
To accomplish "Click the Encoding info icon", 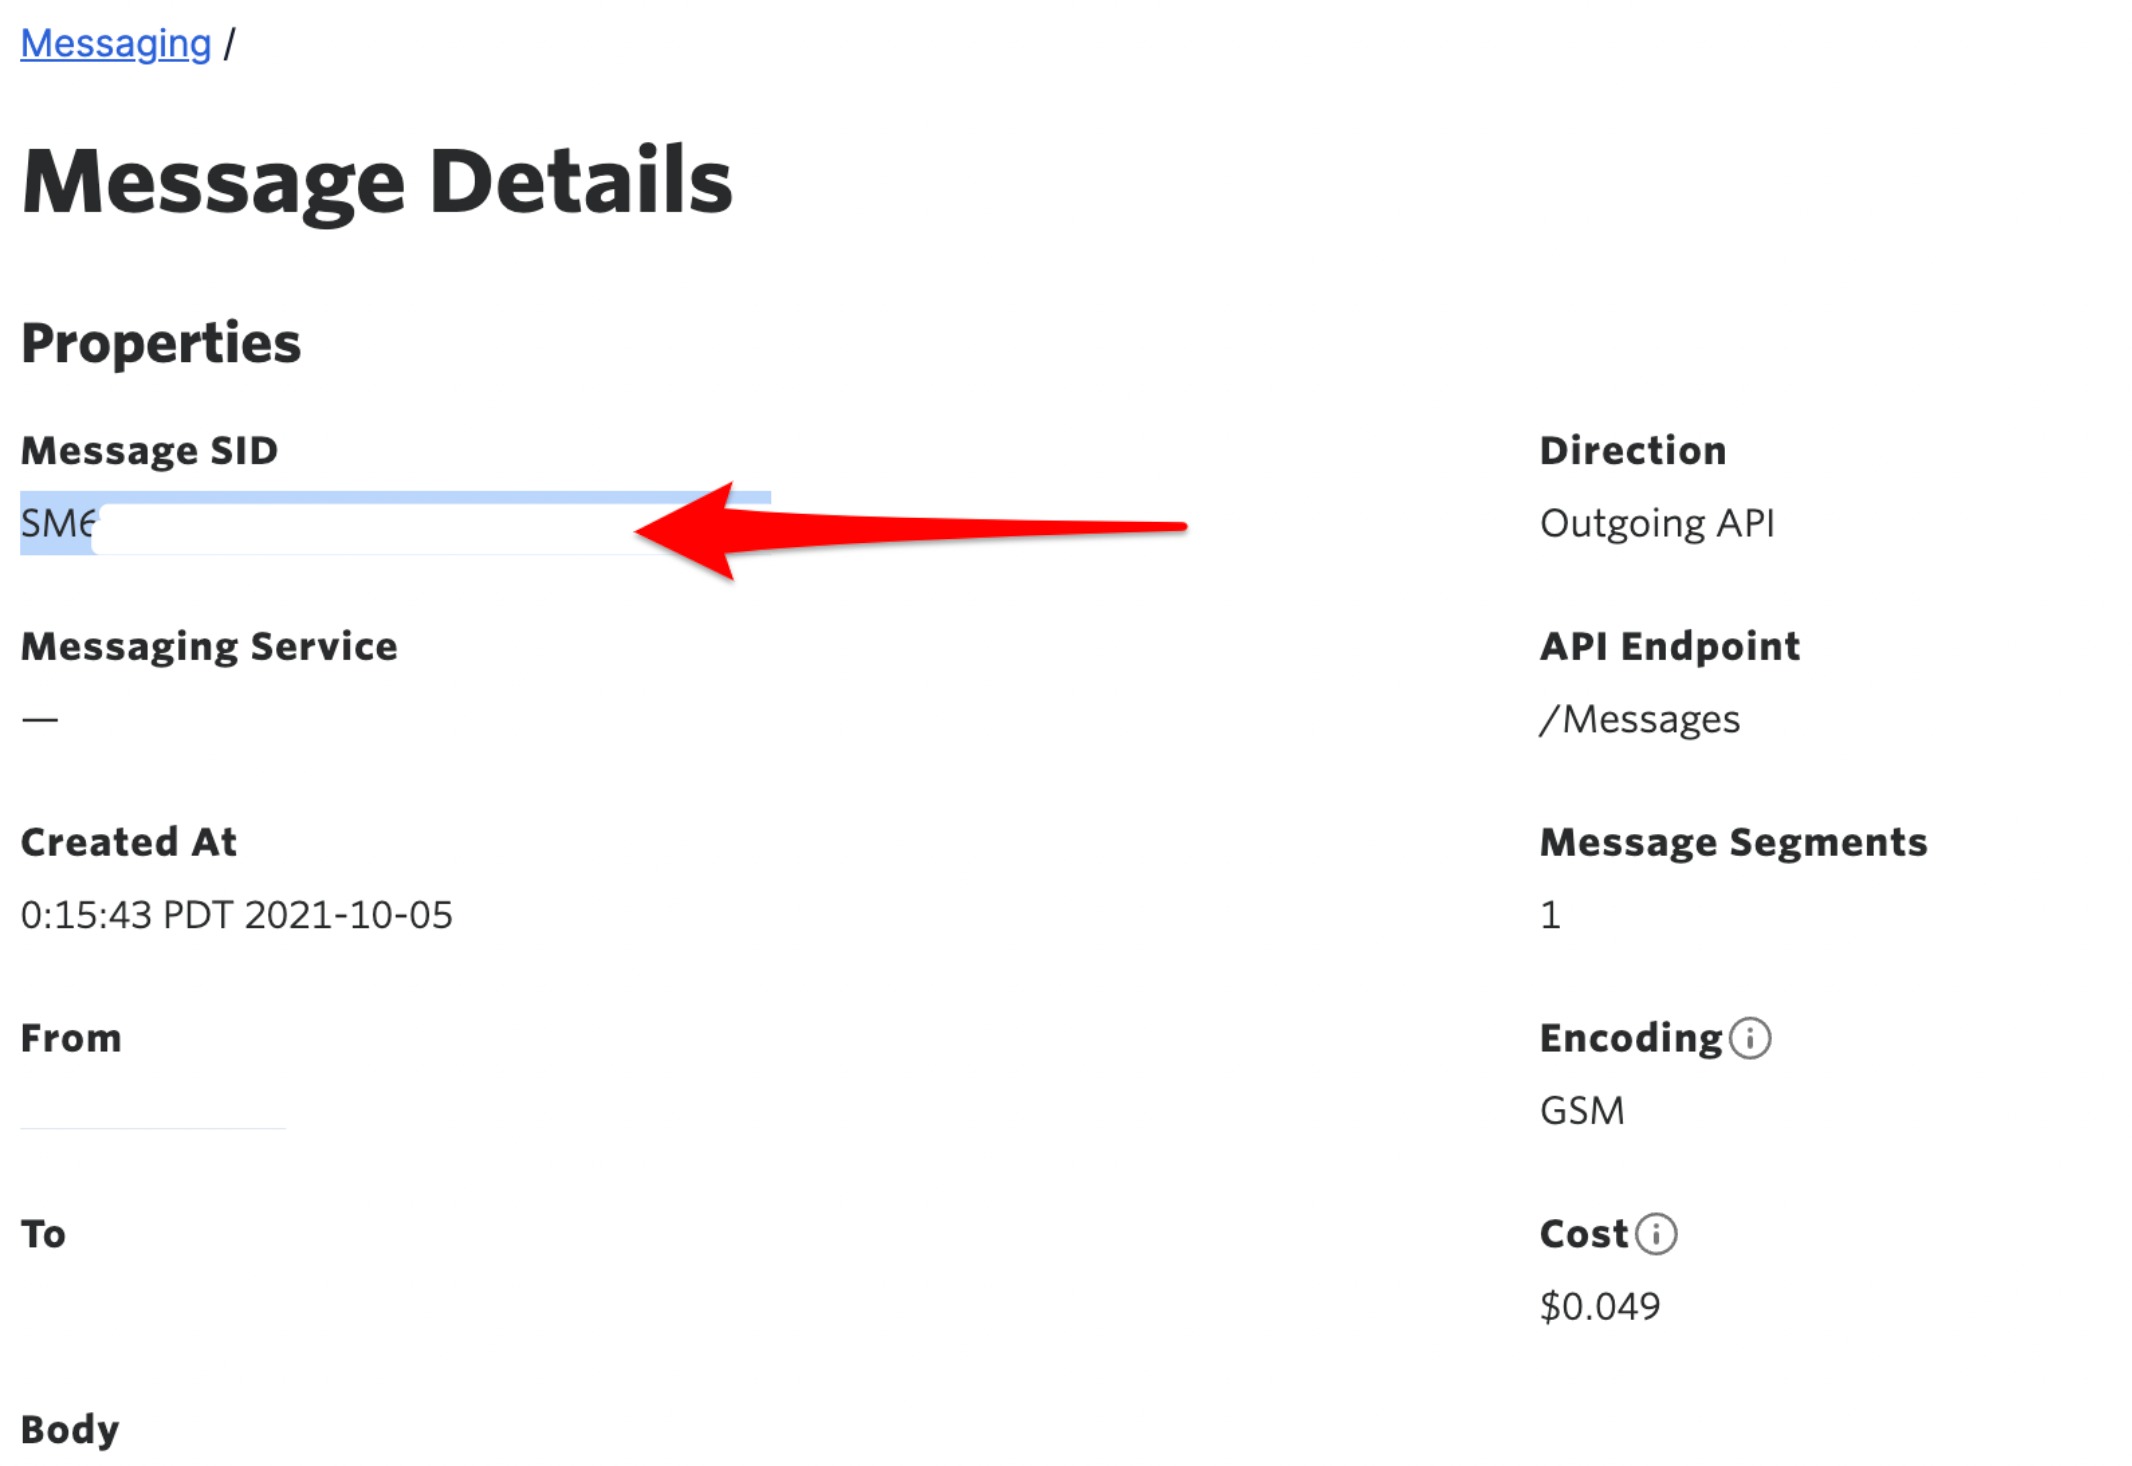I will tap(1750, 1038).
